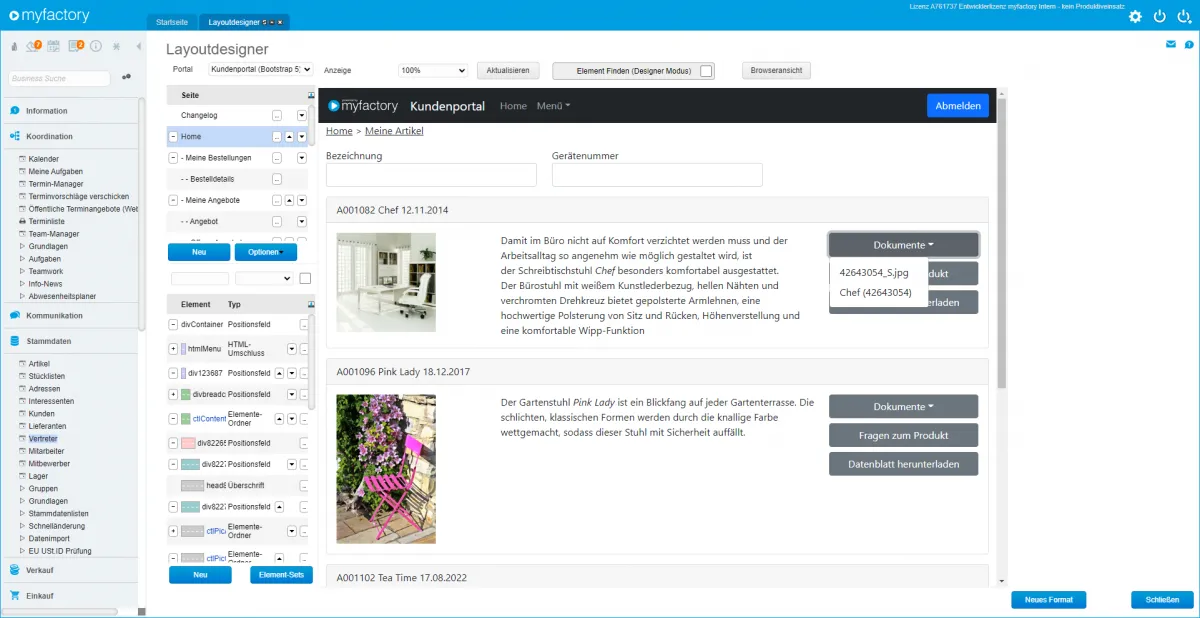Screen dimensions: 1200x618
Task: Click the Verkauf section icon in sidebar
Action: coord(14,570)
